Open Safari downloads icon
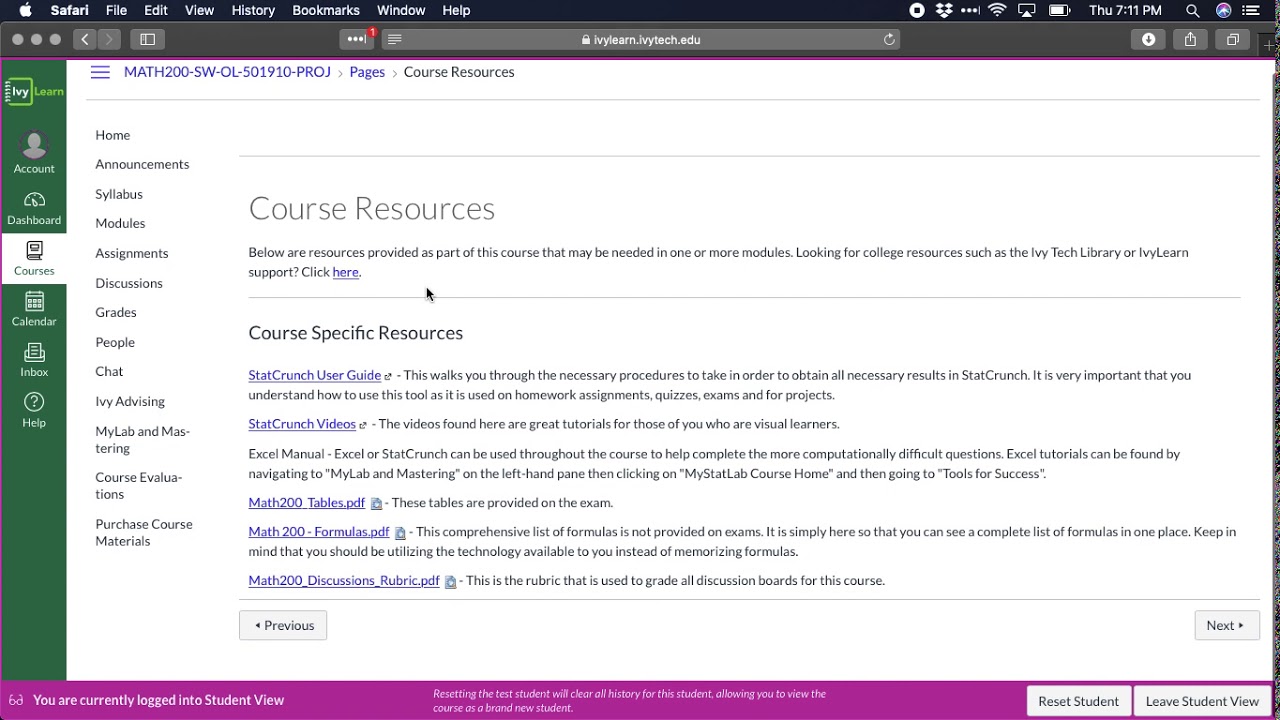Viewport: 1280px width, 720px height. [1148, 39]
